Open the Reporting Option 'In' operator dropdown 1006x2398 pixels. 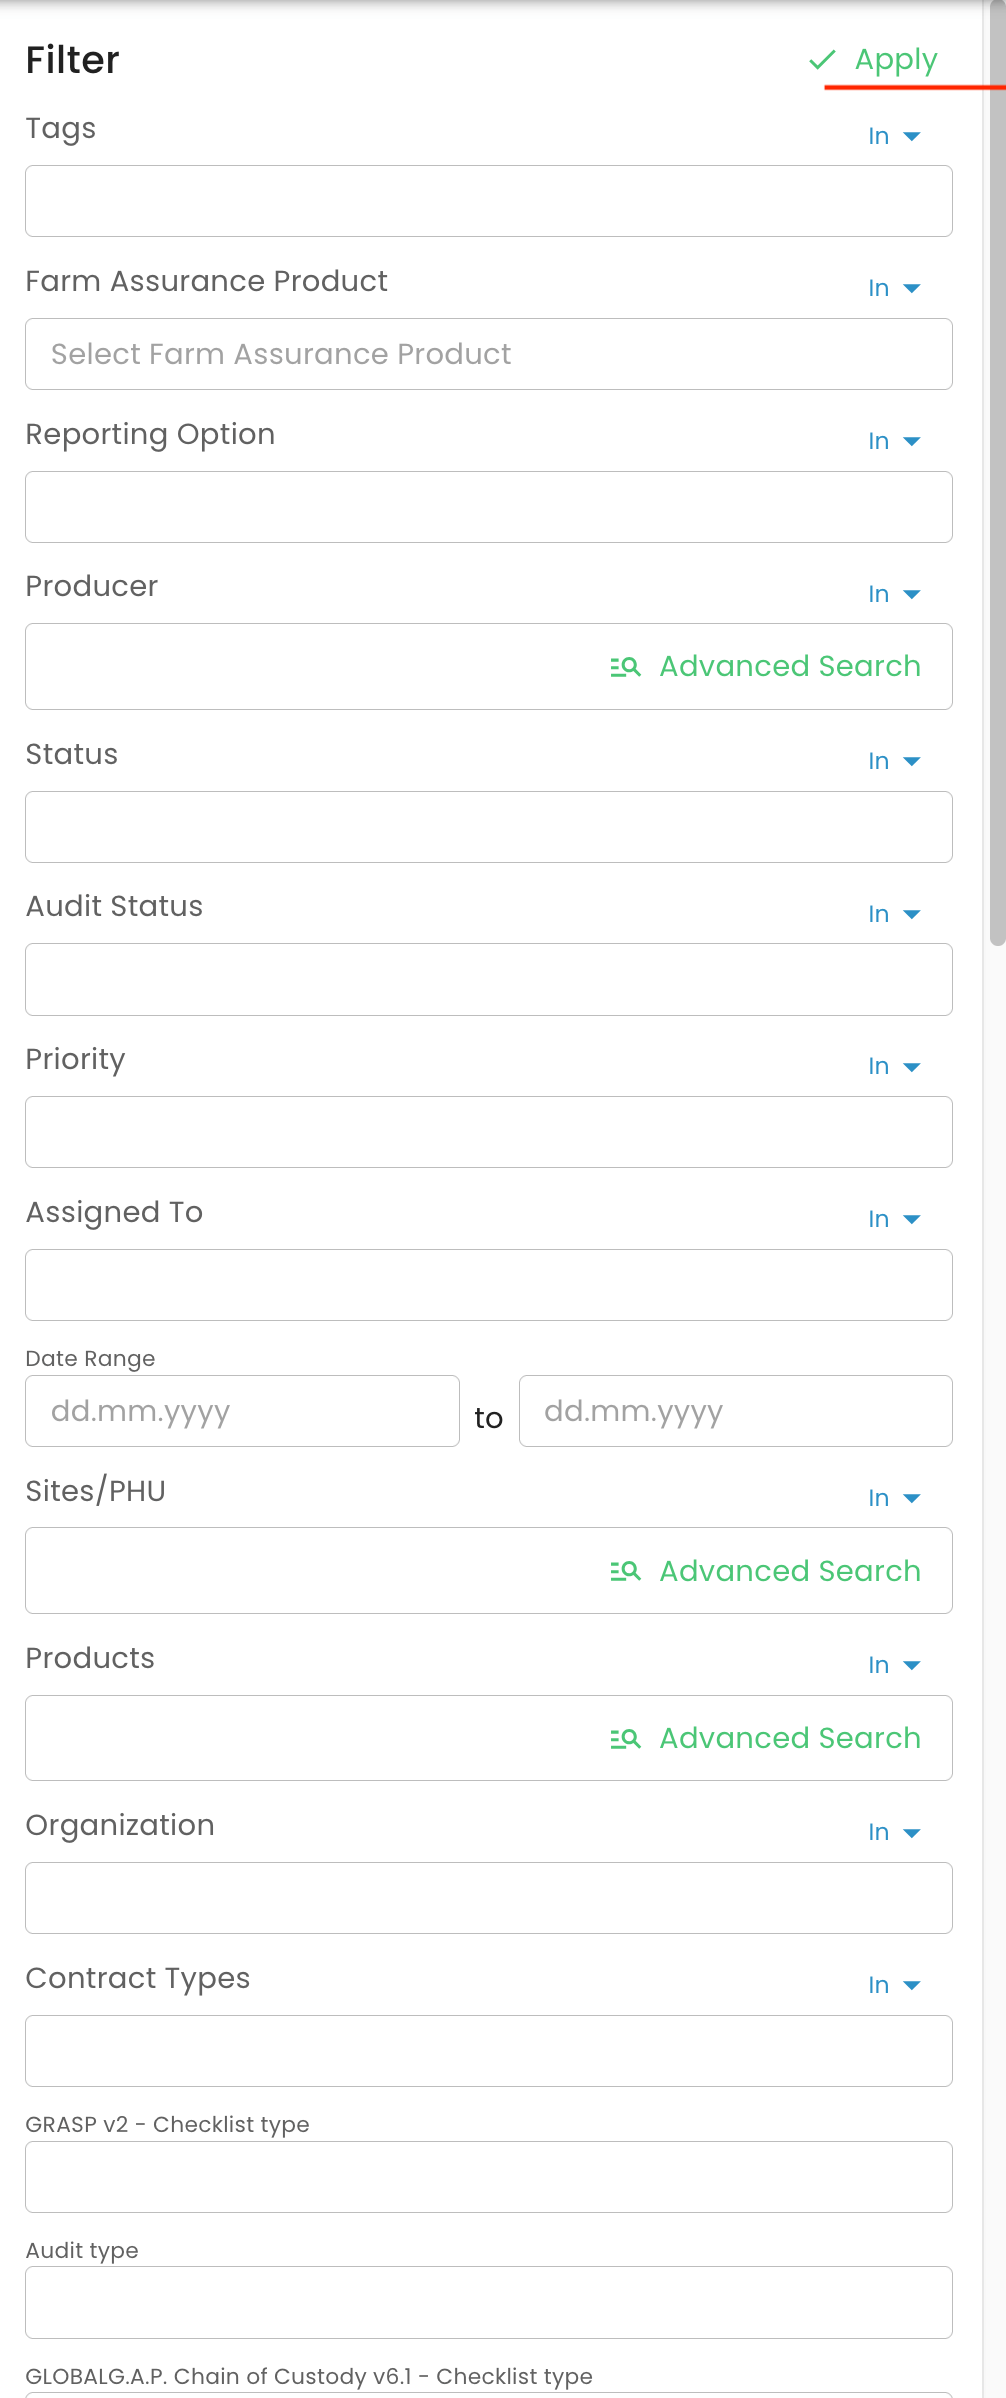coord(894,441)
